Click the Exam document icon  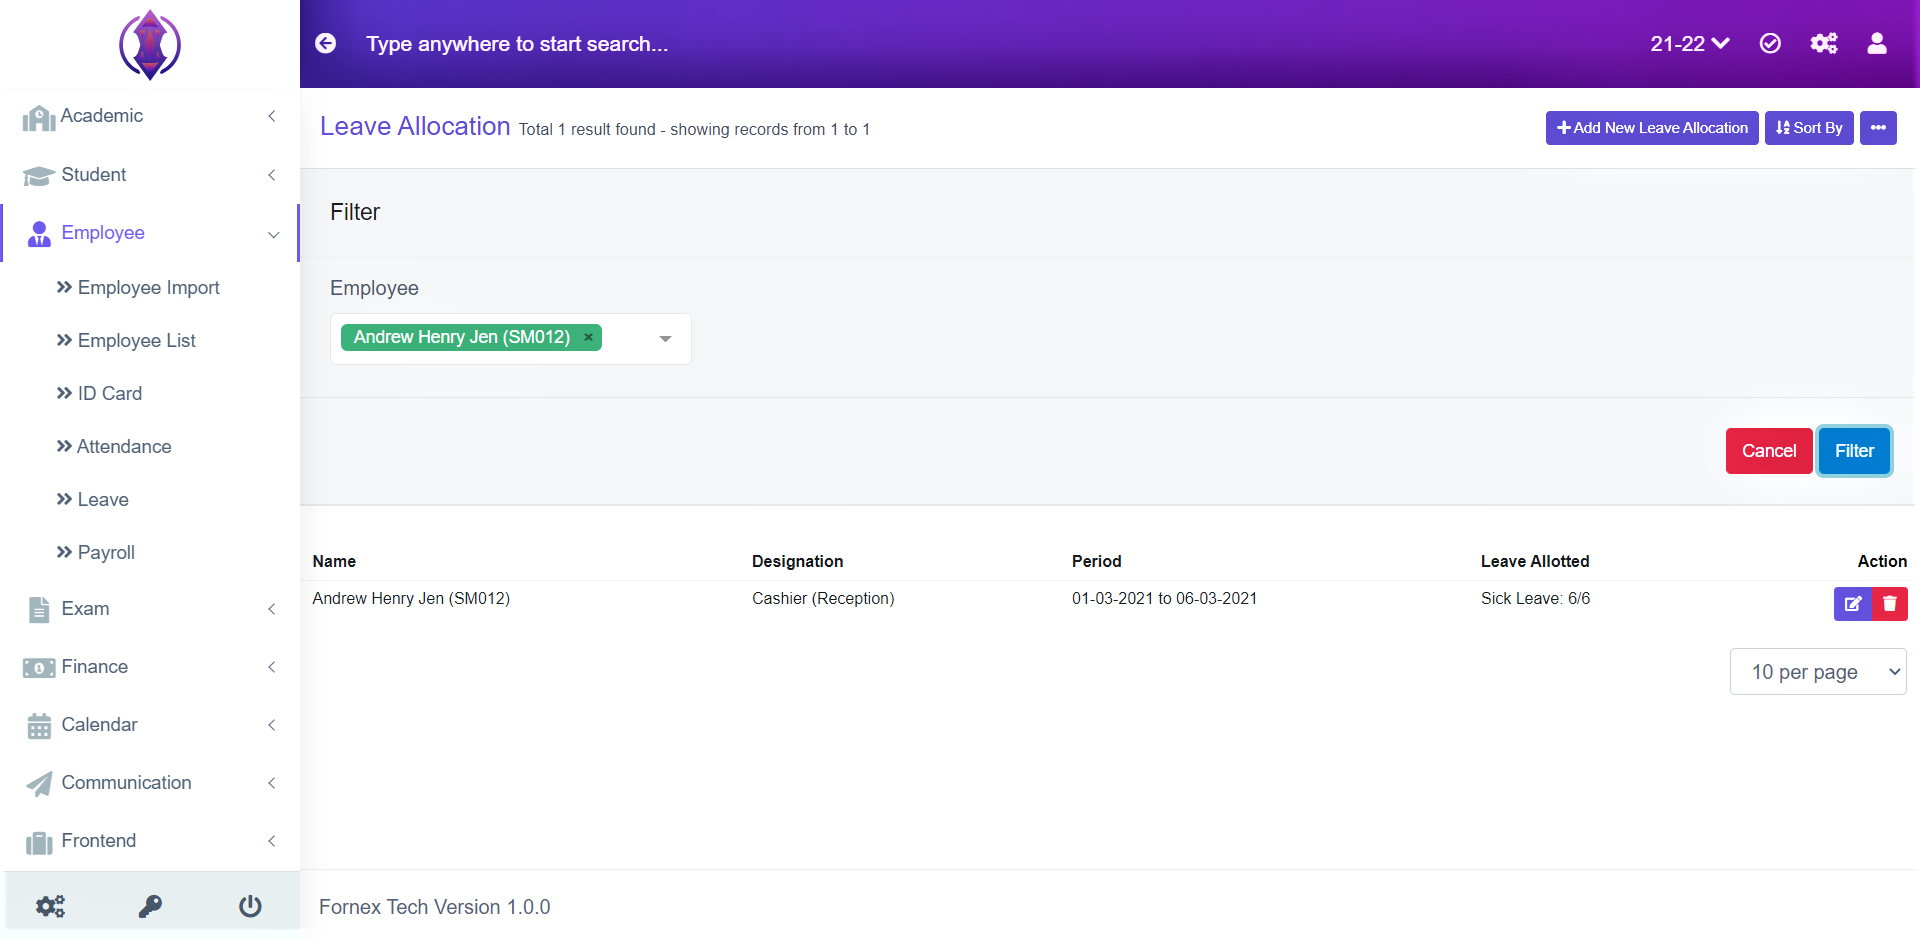click(x=39, y=610)
